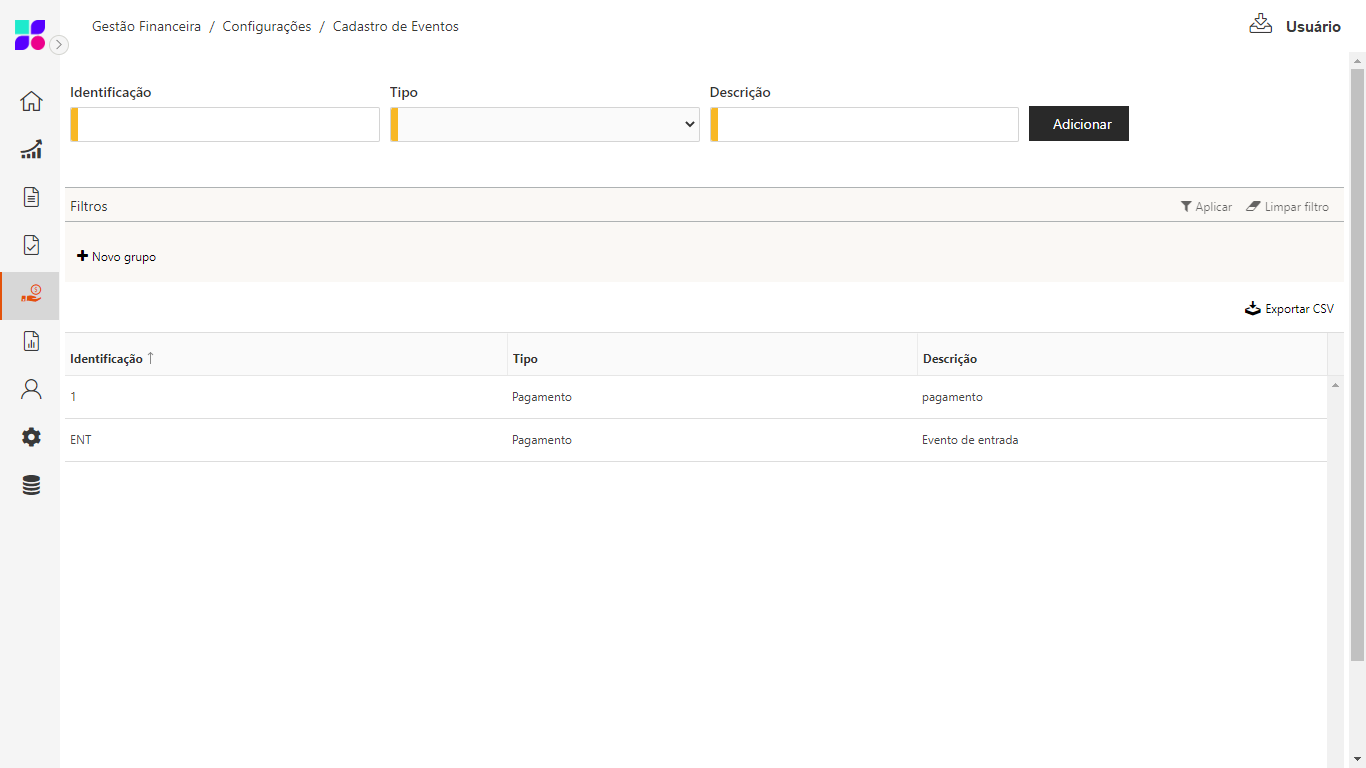
Task: Click the download inbox icon near Usuário
Action: 1260,24
